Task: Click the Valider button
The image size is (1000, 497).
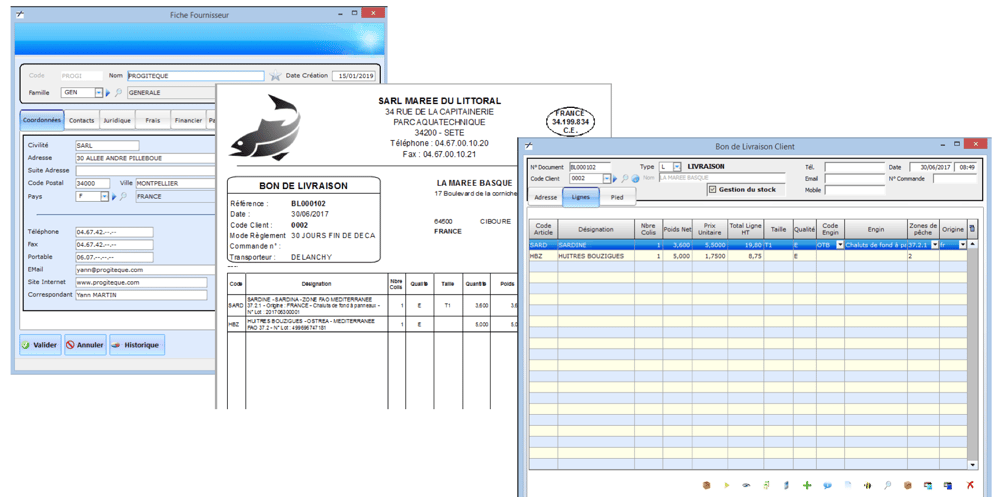Action: 40,345
